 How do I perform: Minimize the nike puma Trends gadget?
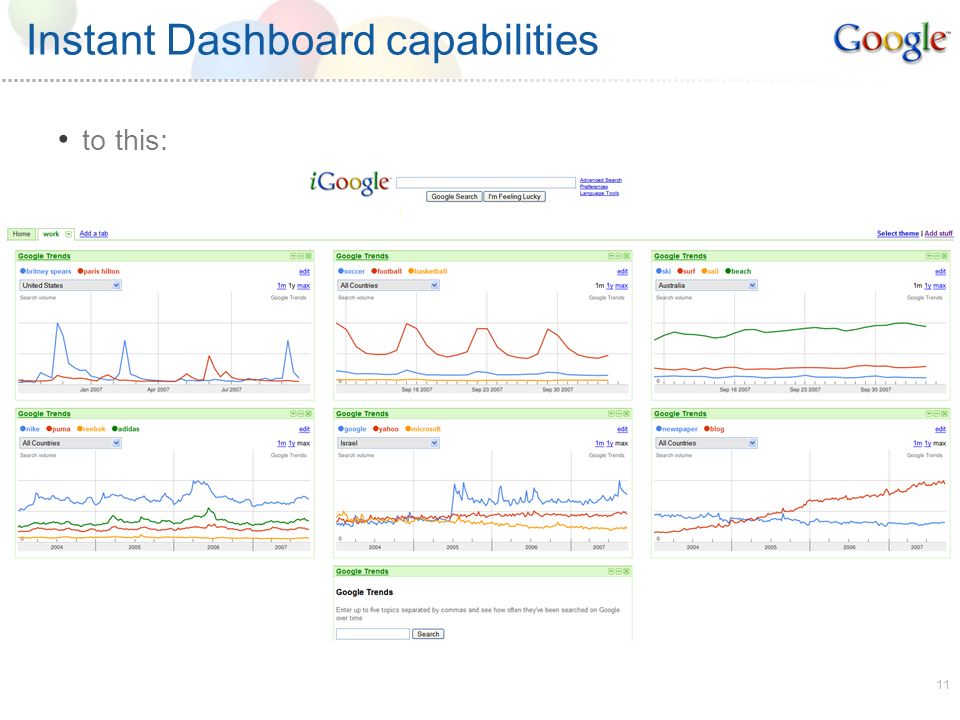point(301,414)
